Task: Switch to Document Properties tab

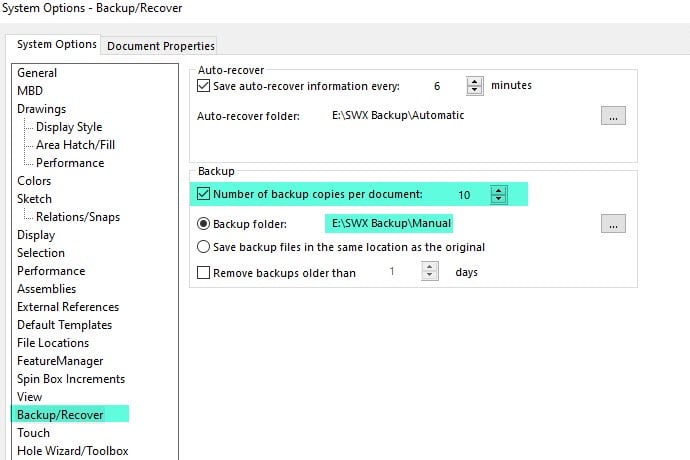Action: click(x=161, y=46)
